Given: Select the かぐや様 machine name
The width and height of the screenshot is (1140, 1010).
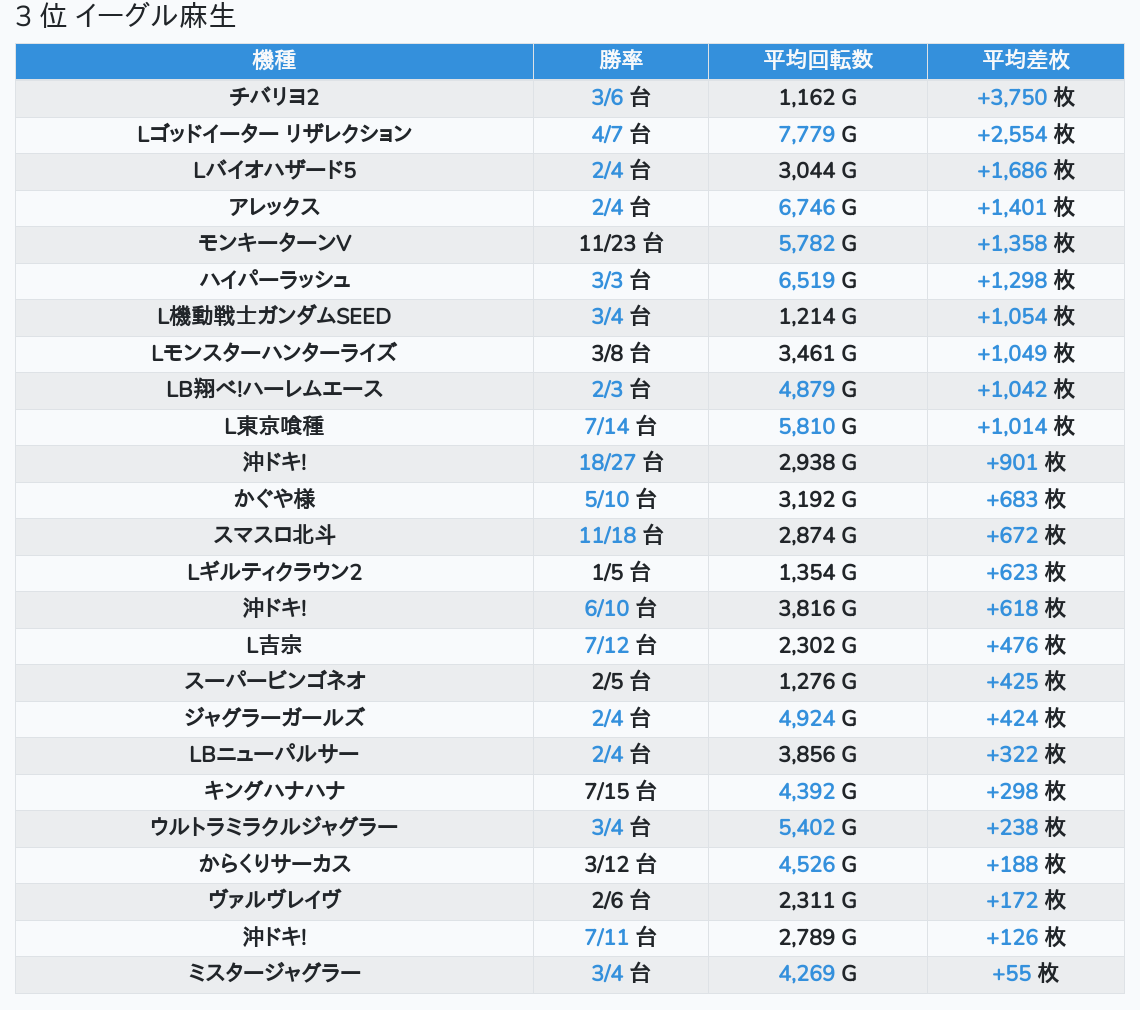Looking at the screenshot, I should (x=274, y=499).
